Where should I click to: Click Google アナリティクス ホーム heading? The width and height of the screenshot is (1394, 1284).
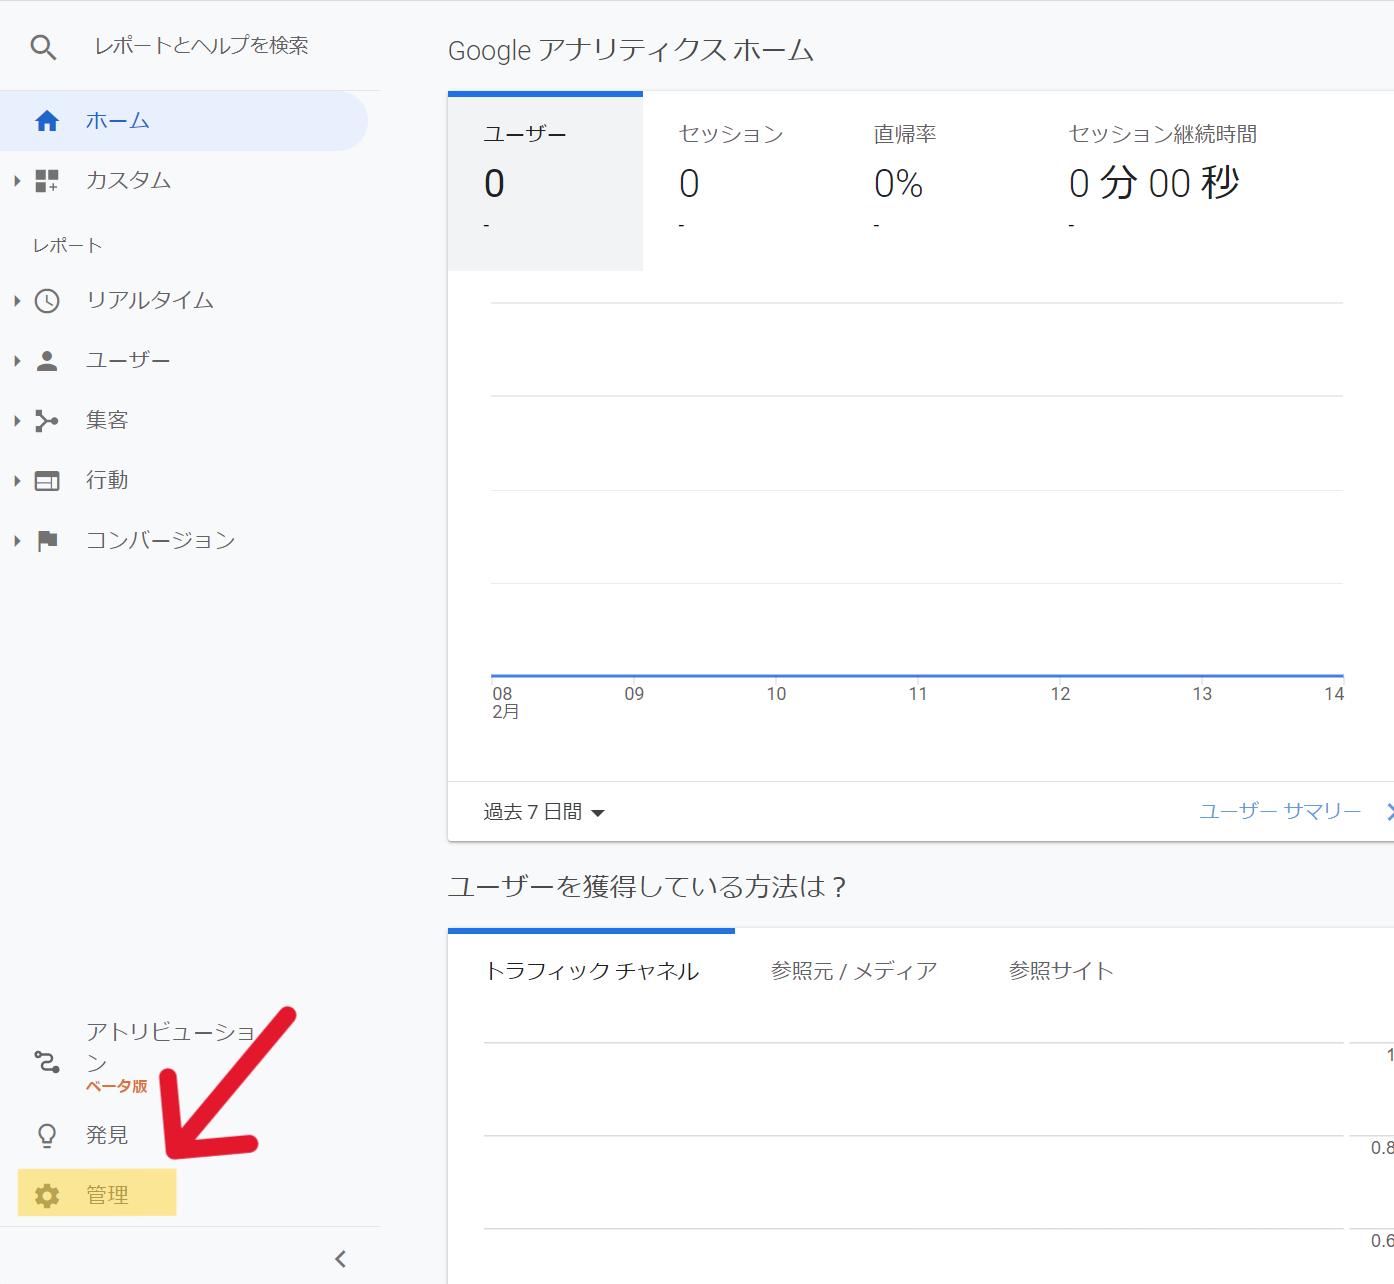pyautogui.click(x=631, y=50)
